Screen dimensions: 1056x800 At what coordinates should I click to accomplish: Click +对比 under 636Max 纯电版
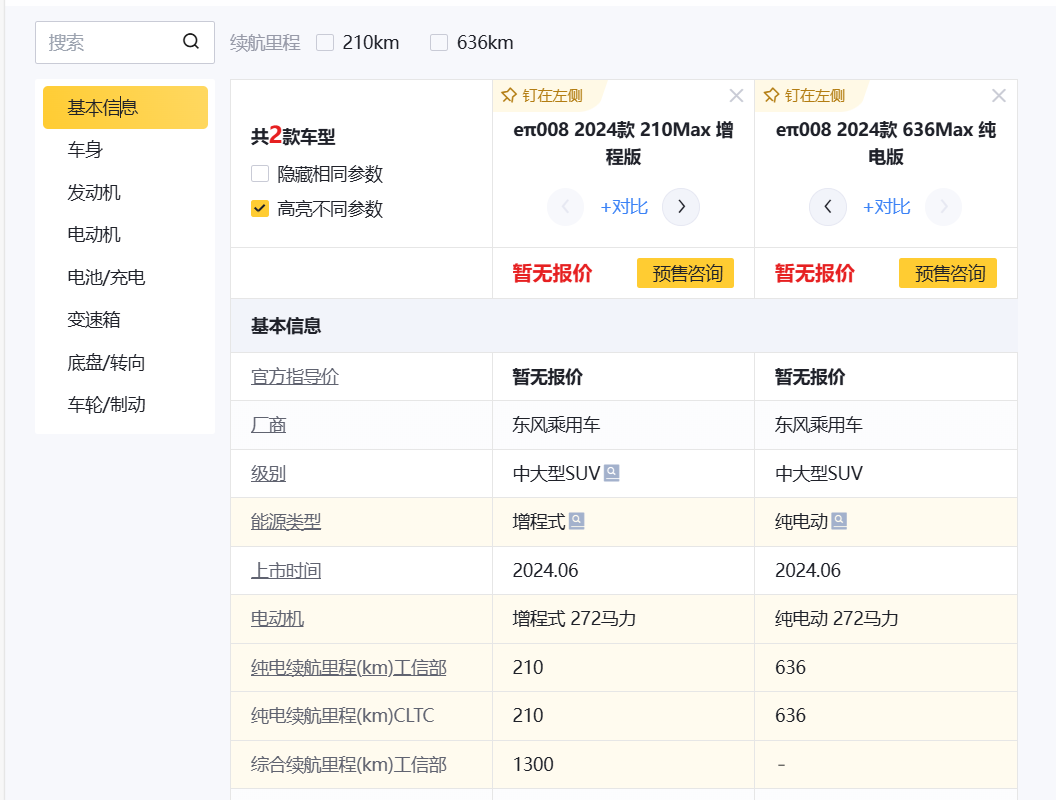(886, 207)
